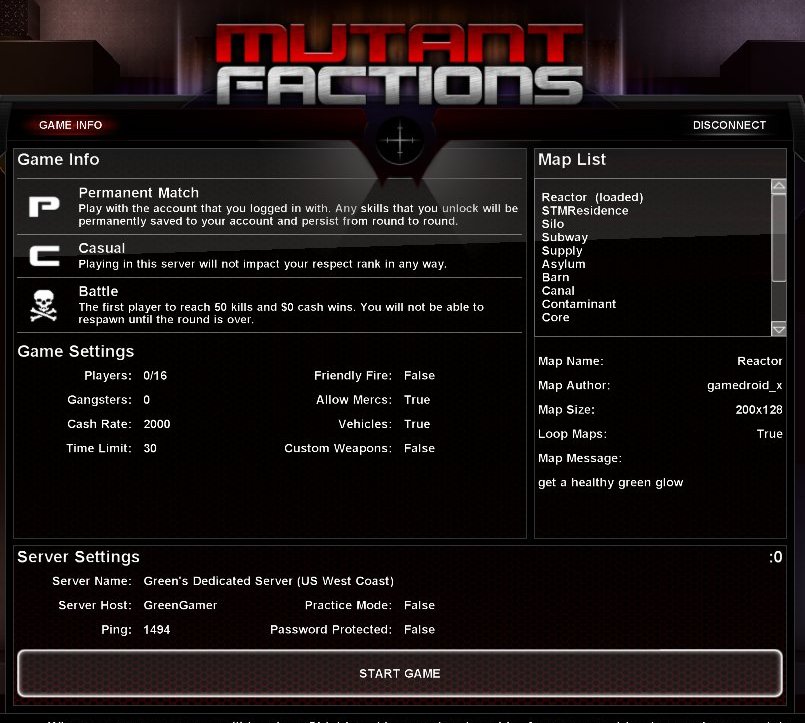
Task: Click the Gangsters value 0
Action: tap(147, 399)
